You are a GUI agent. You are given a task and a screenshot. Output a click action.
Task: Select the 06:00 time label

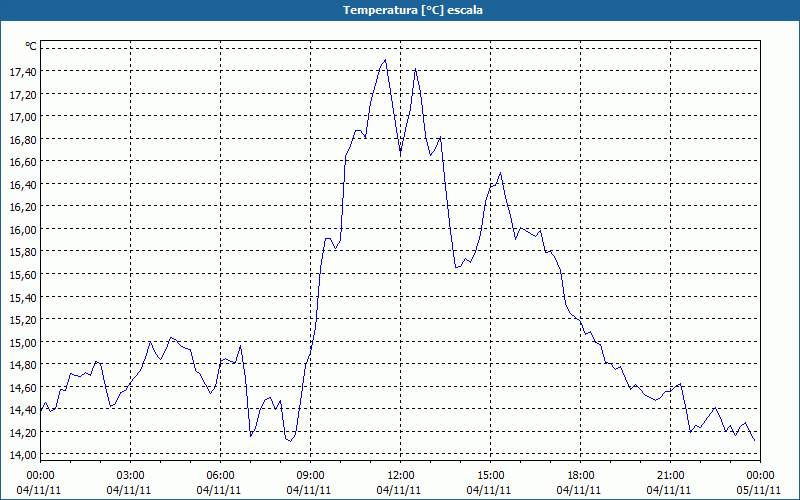[x=220, y=476]
